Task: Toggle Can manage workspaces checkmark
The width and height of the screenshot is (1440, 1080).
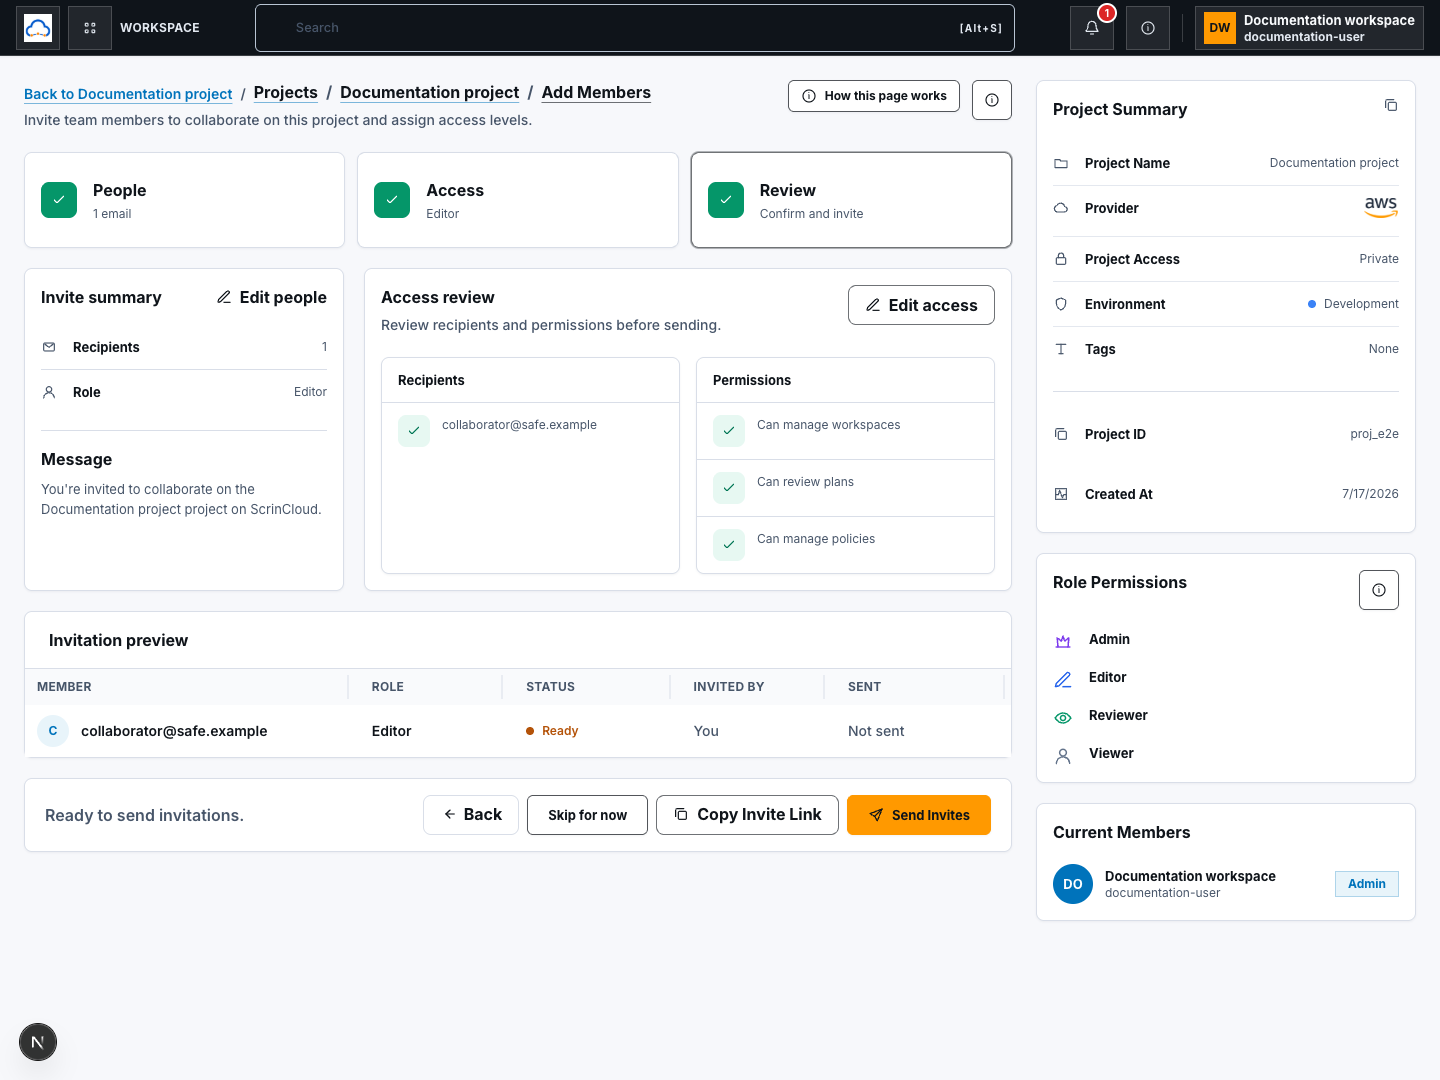Action: click(729, 431)
